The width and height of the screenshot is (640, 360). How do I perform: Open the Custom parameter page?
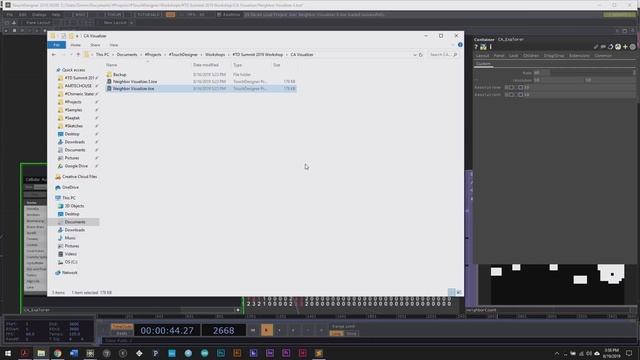483,64
